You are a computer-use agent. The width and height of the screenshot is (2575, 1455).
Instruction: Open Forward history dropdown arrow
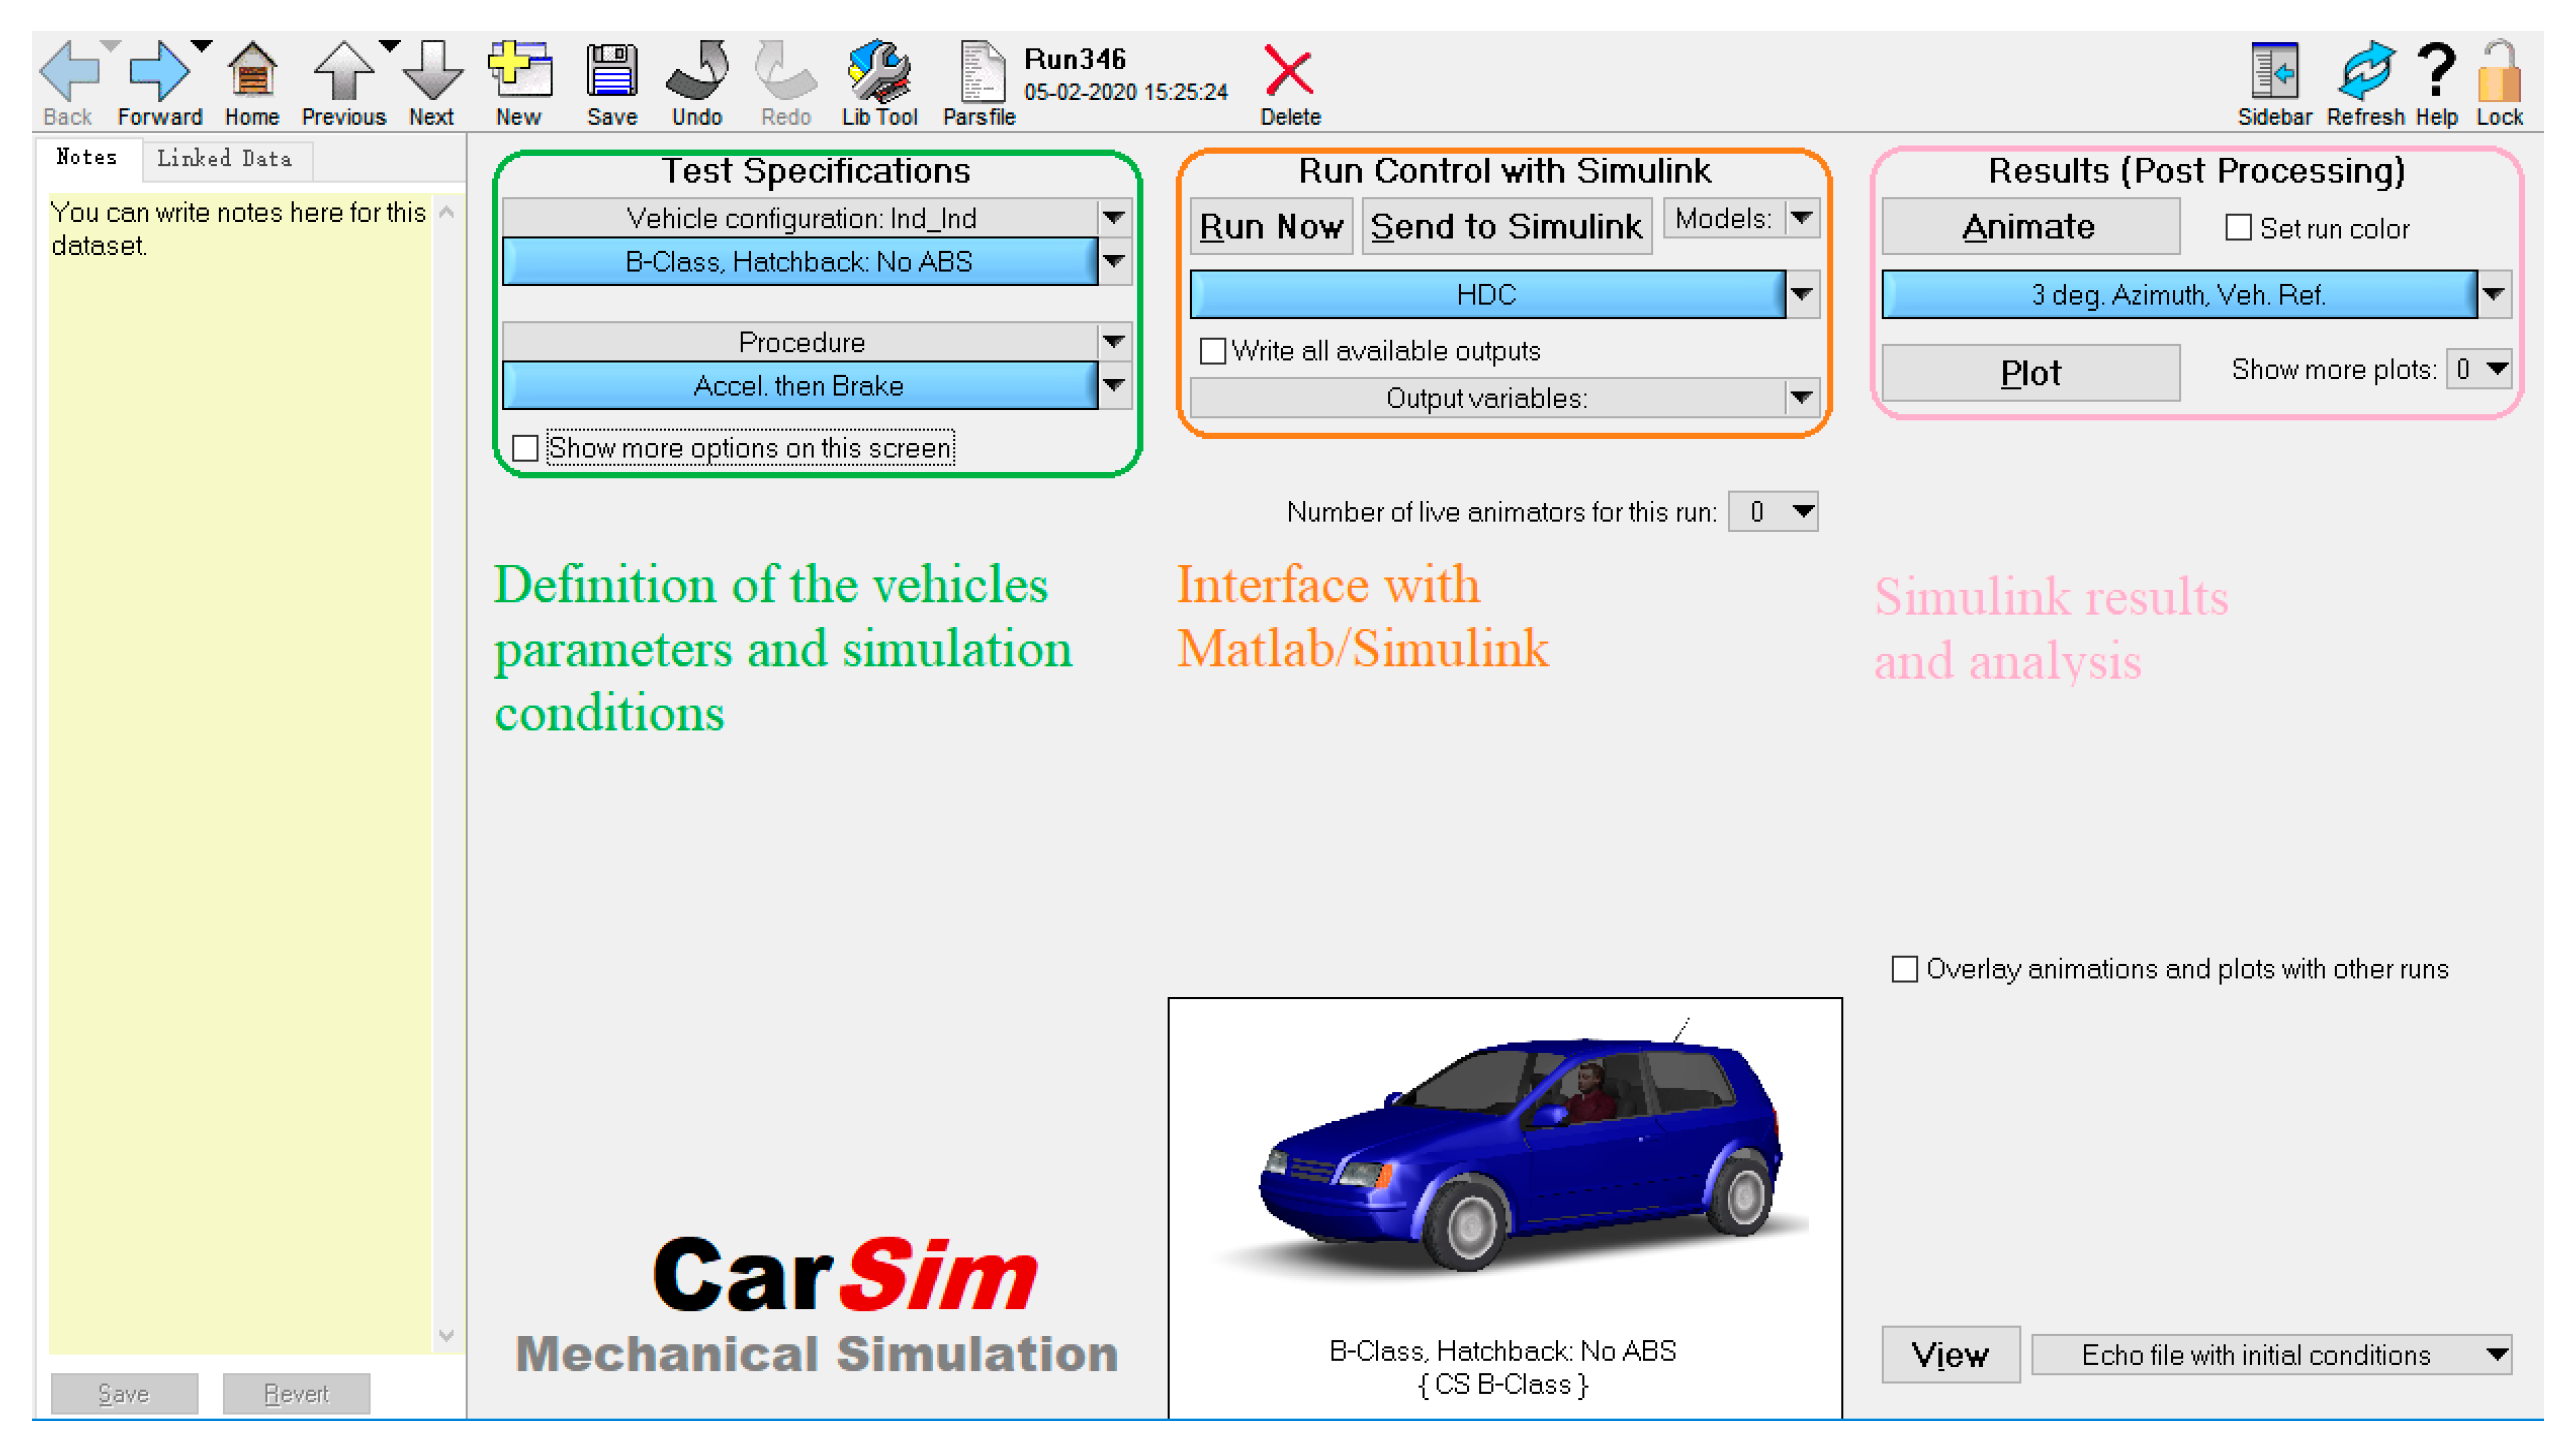click(202, 47)
